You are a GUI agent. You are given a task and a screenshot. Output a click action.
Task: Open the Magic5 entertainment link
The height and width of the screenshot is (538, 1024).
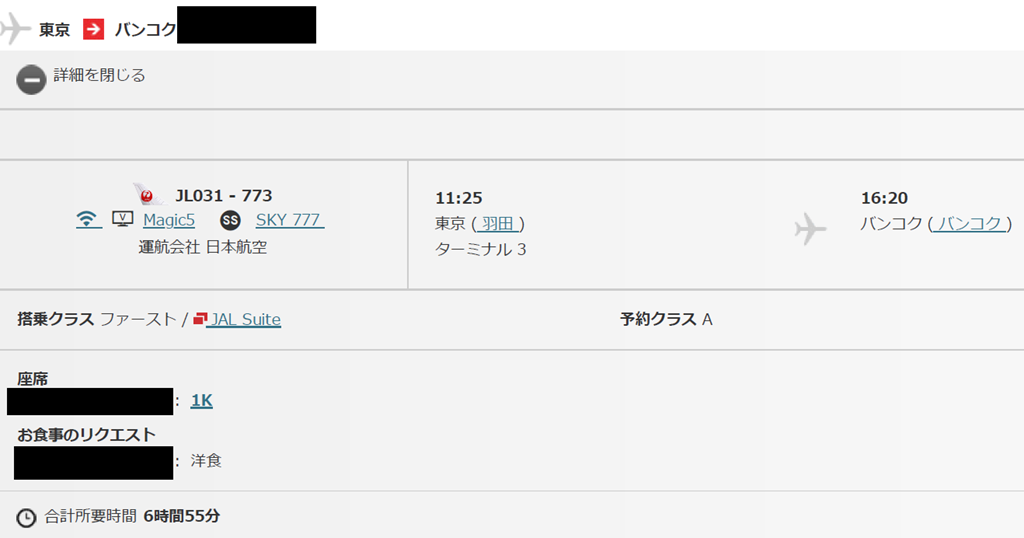pyautogui.click(x=168, y=220)
